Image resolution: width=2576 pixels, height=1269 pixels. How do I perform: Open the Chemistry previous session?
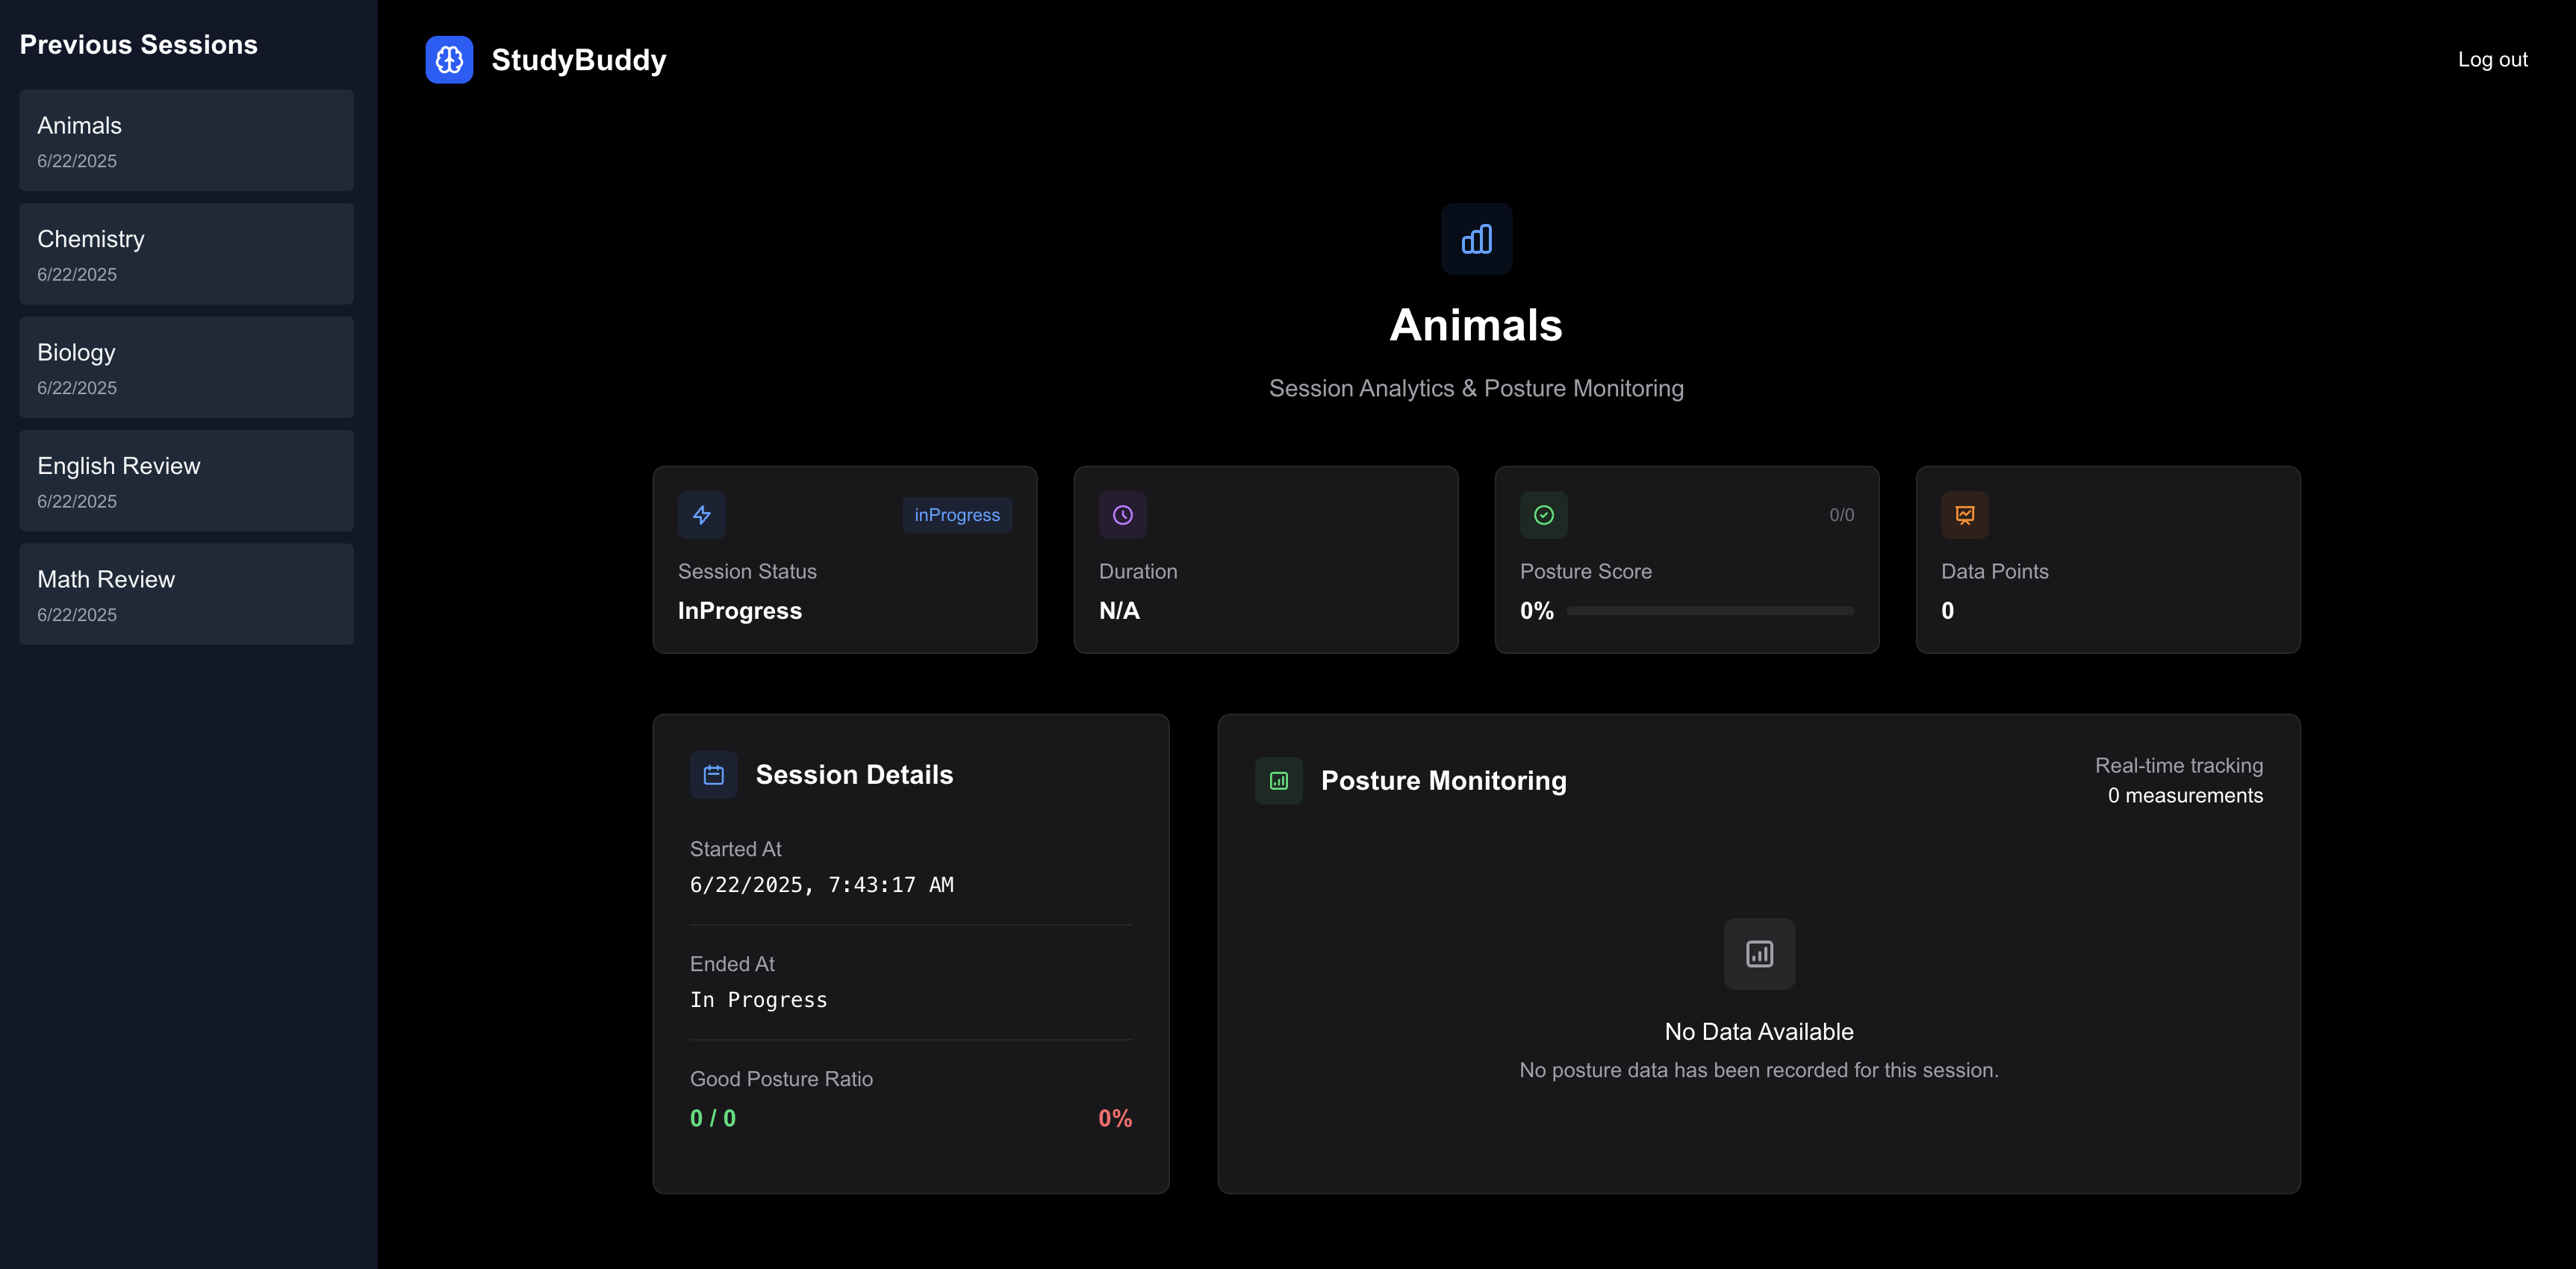coord(186,254)
